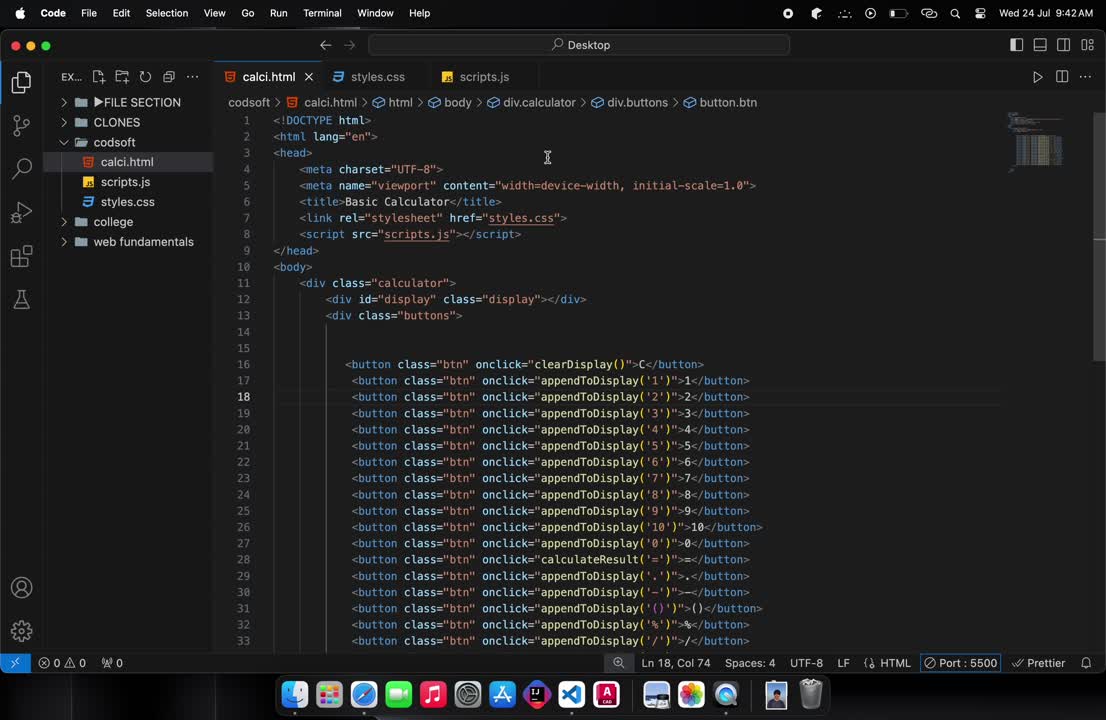
Task: Toggle the secondary side bar visibility
Action: click(x=1064, y=45)
